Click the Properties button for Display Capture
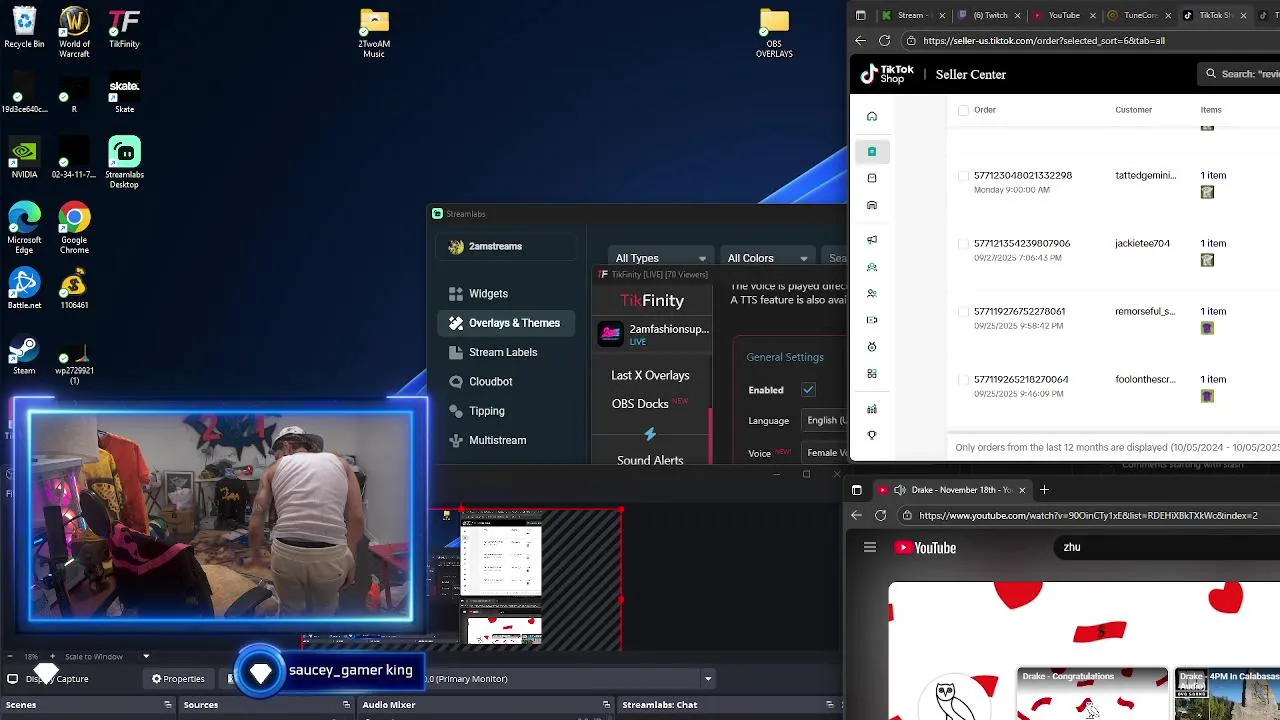Viewport: 1280px width, 720px height. [178, 679]
